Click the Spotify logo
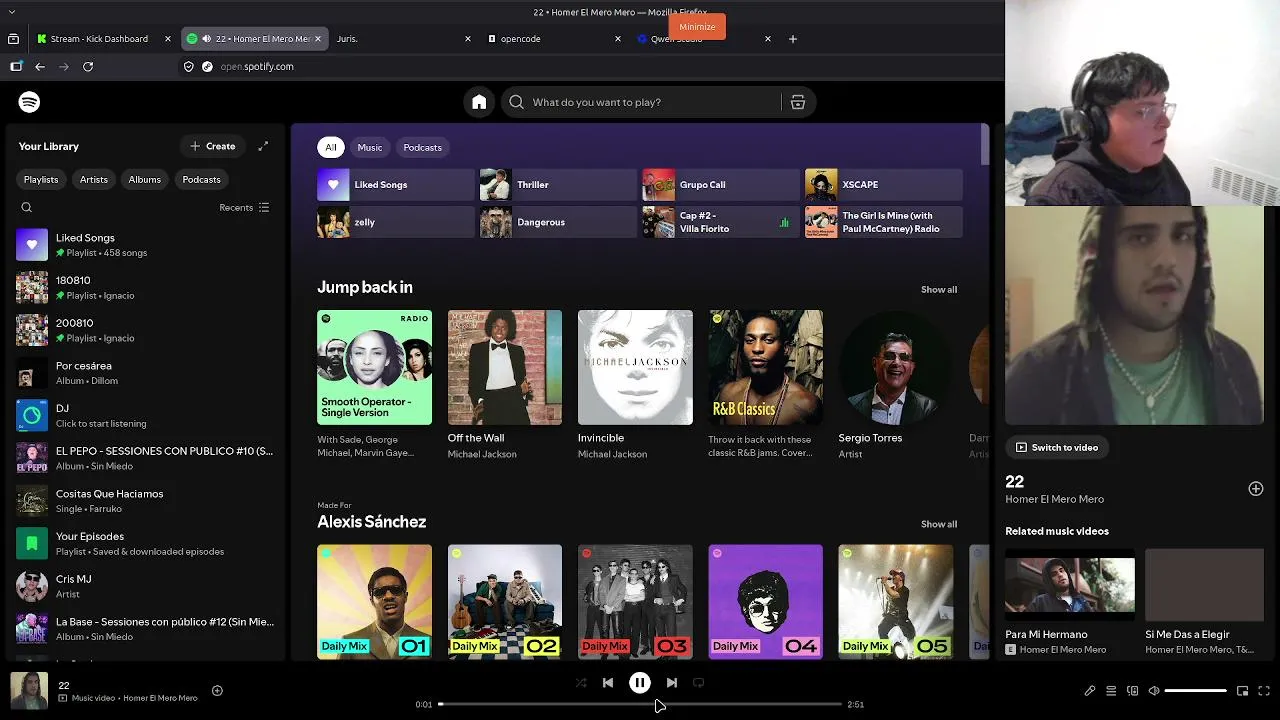 [x=29, y=102]
